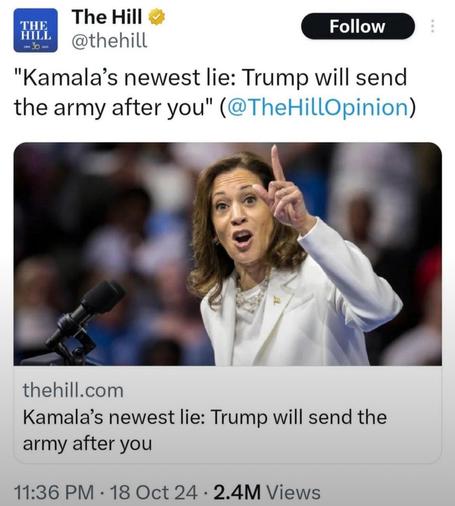The image size is (455, 506).
Task: View the 2.4M Views count
Action: [267, 492]
